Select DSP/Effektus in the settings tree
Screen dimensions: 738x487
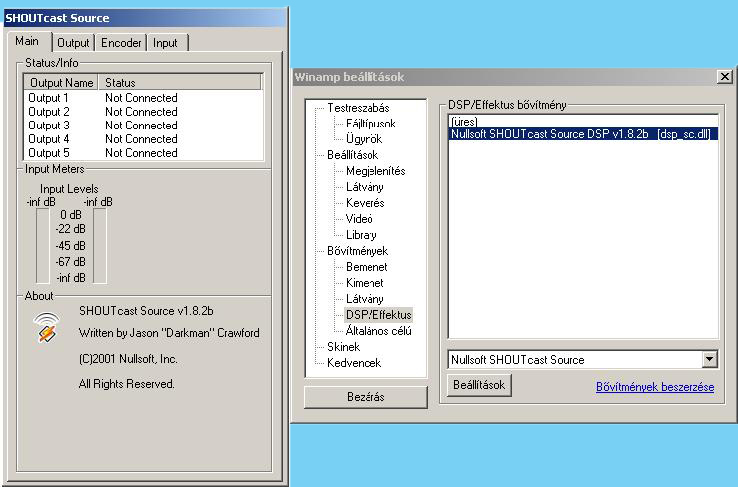(378, 315)
